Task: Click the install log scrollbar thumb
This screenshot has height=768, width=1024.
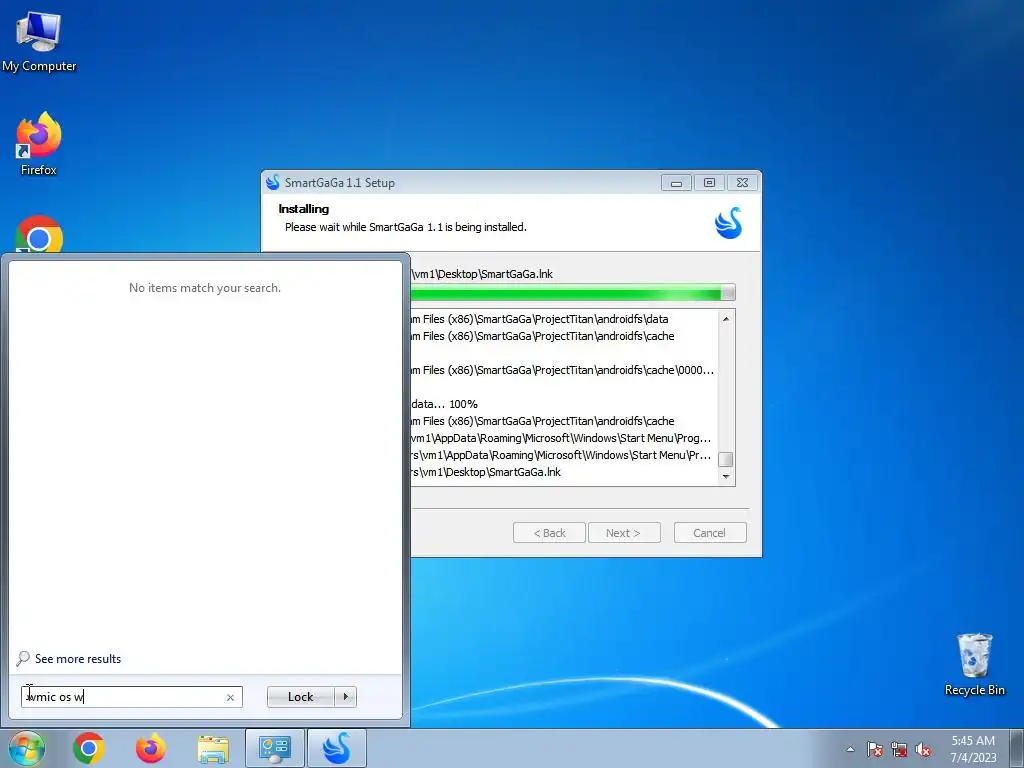Action: pos(726,459)
